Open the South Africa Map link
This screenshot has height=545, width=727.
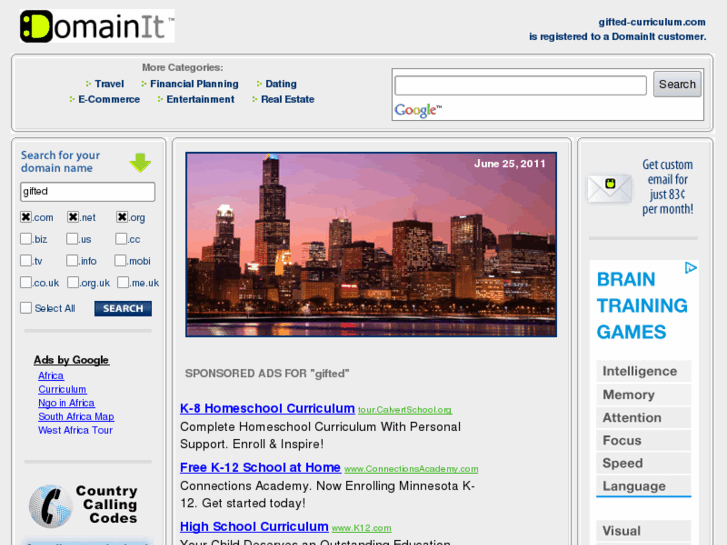point(76,417)
